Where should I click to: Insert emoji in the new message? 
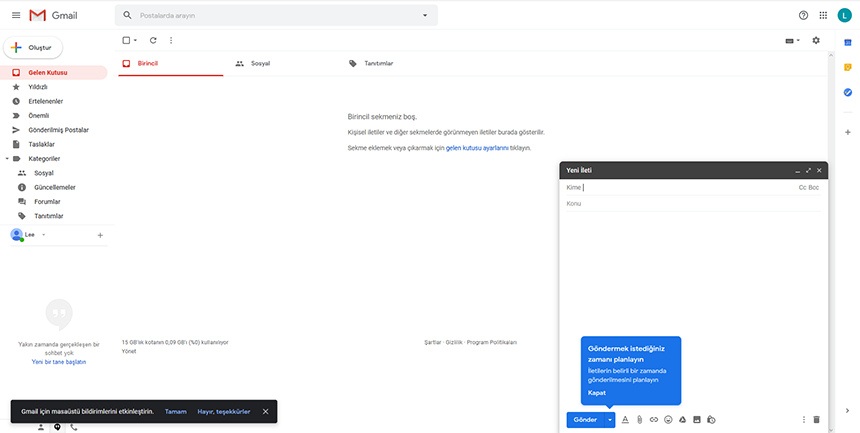click(668, 419)
